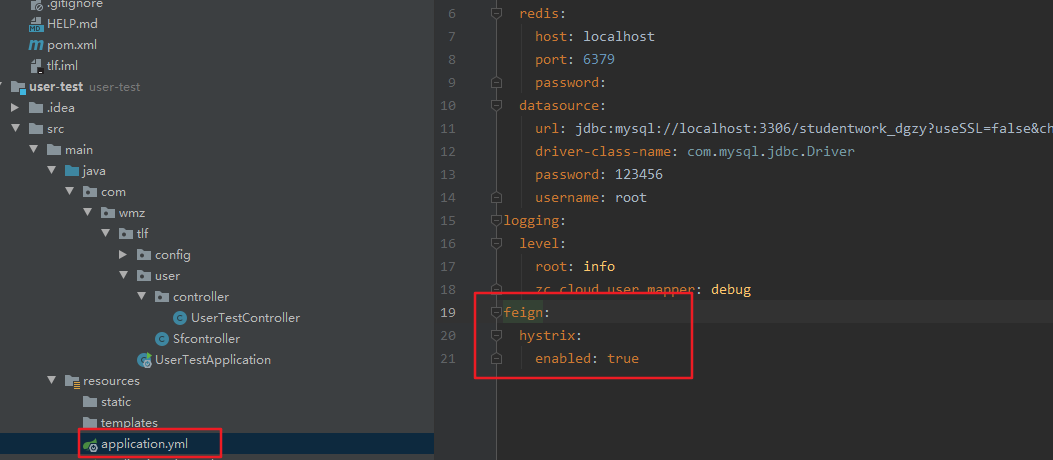
Task: Collapse the com package
Action: [69, 191]
